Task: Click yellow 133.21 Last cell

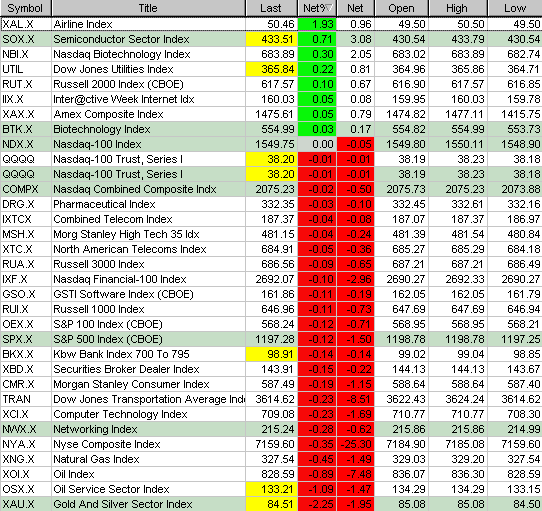Action: coord(272,489)
